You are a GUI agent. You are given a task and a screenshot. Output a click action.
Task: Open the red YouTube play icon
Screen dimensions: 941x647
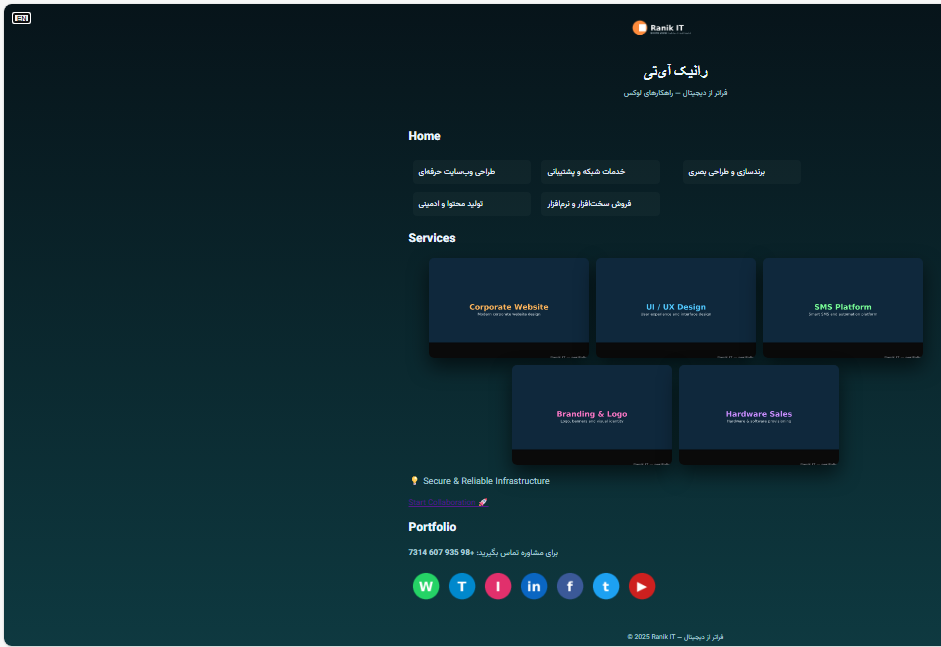pyautogui.click(x=642, y=586)
